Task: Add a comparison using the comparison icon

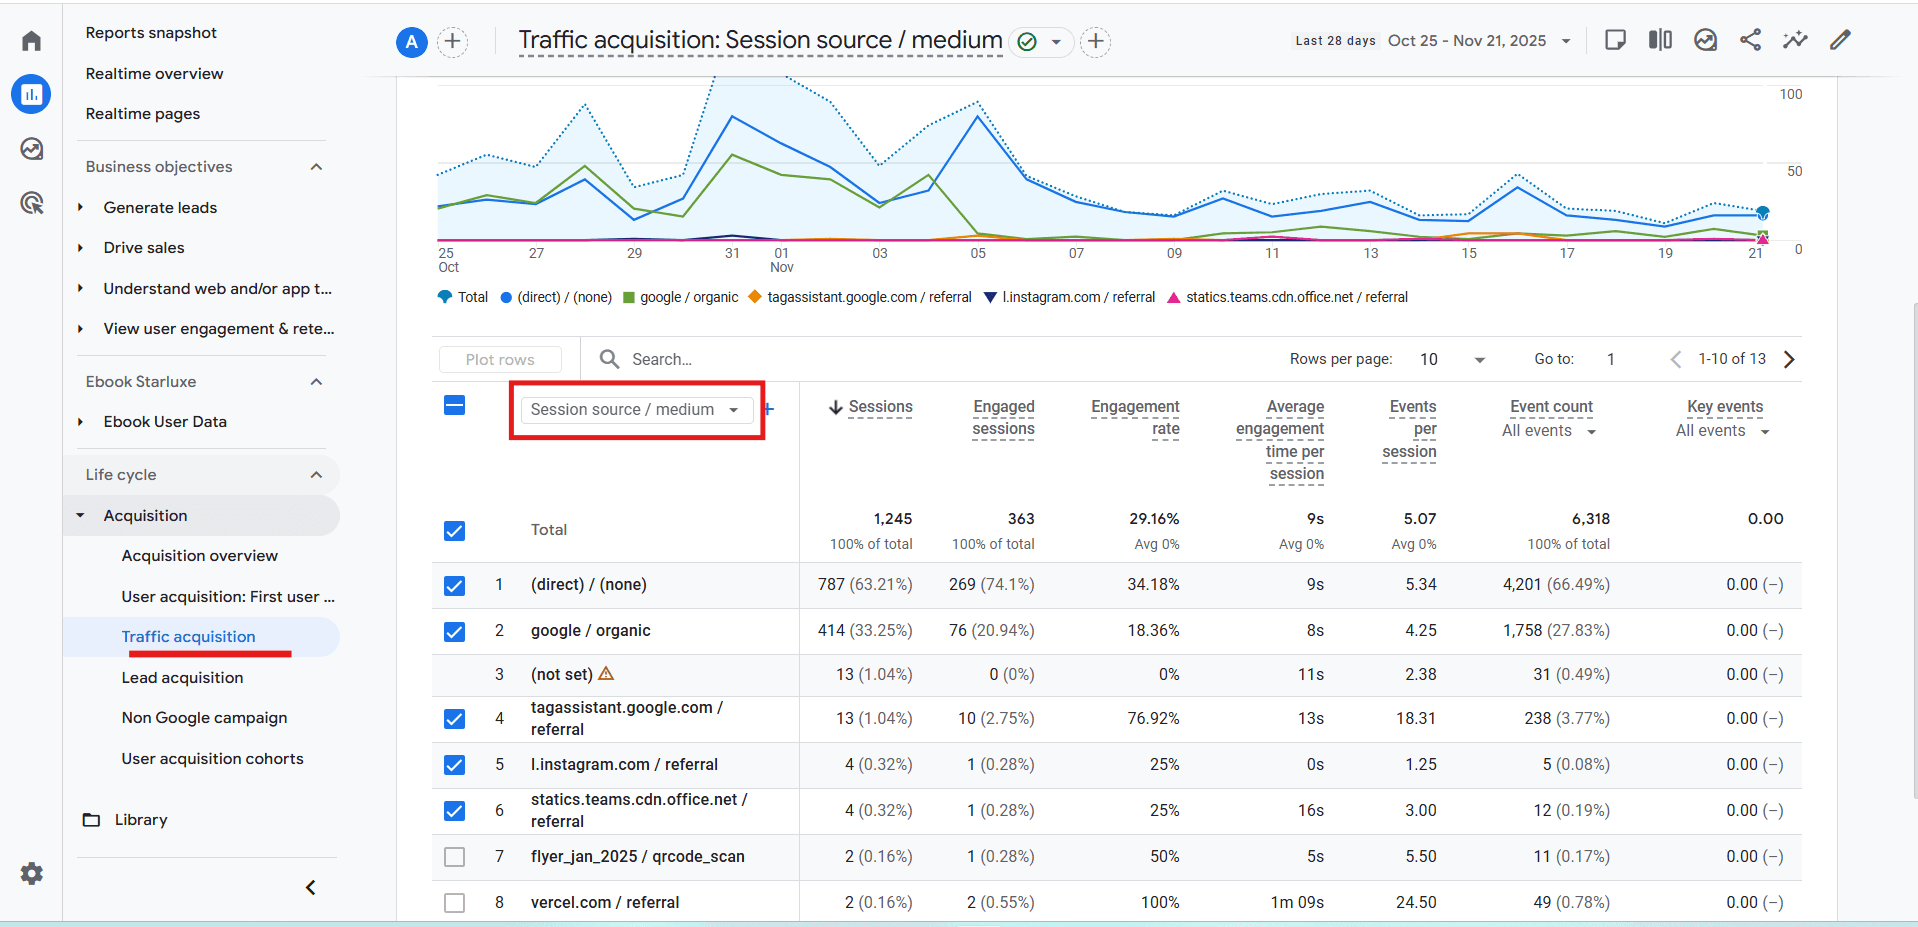Action: (1660, 40)
